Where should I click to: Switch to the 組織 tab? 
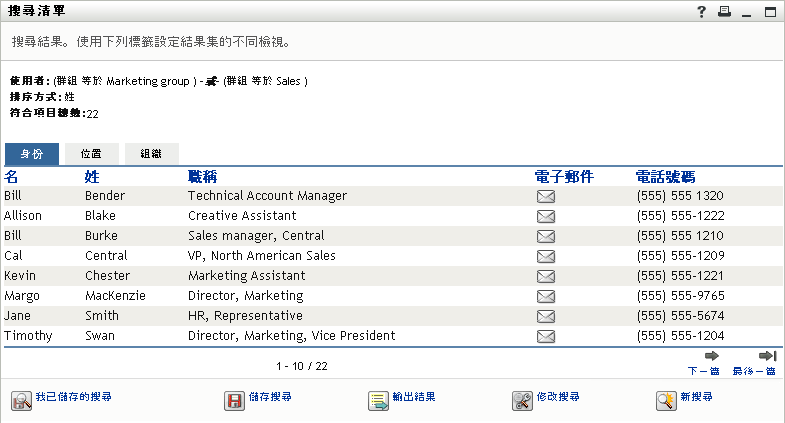tap(152, 154)
